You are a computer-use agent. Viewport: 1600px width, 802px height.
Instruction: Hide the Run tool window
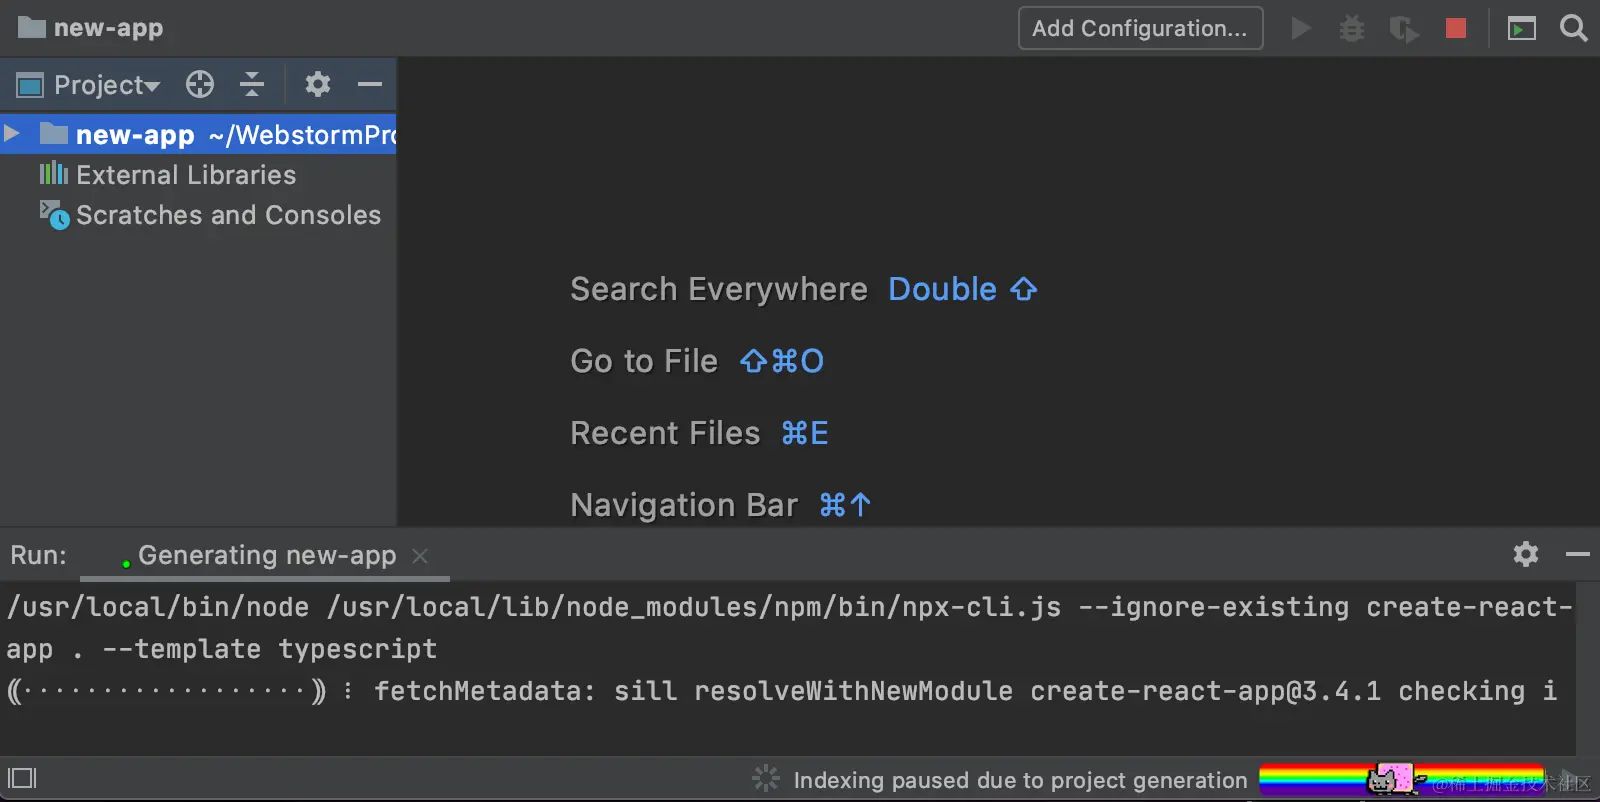coord(1578,553)
